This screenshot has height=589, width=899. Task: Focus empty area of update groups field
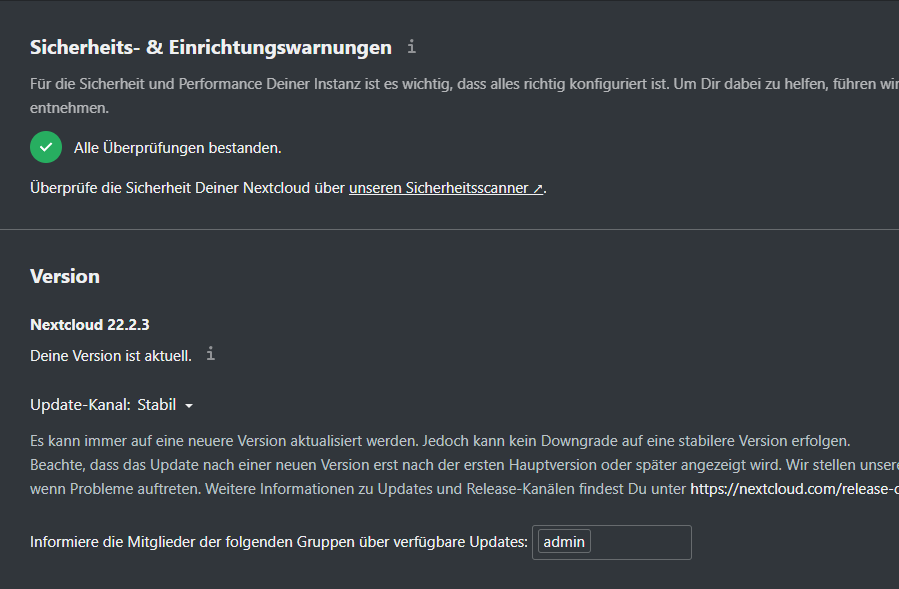click(x=640, y=542)
